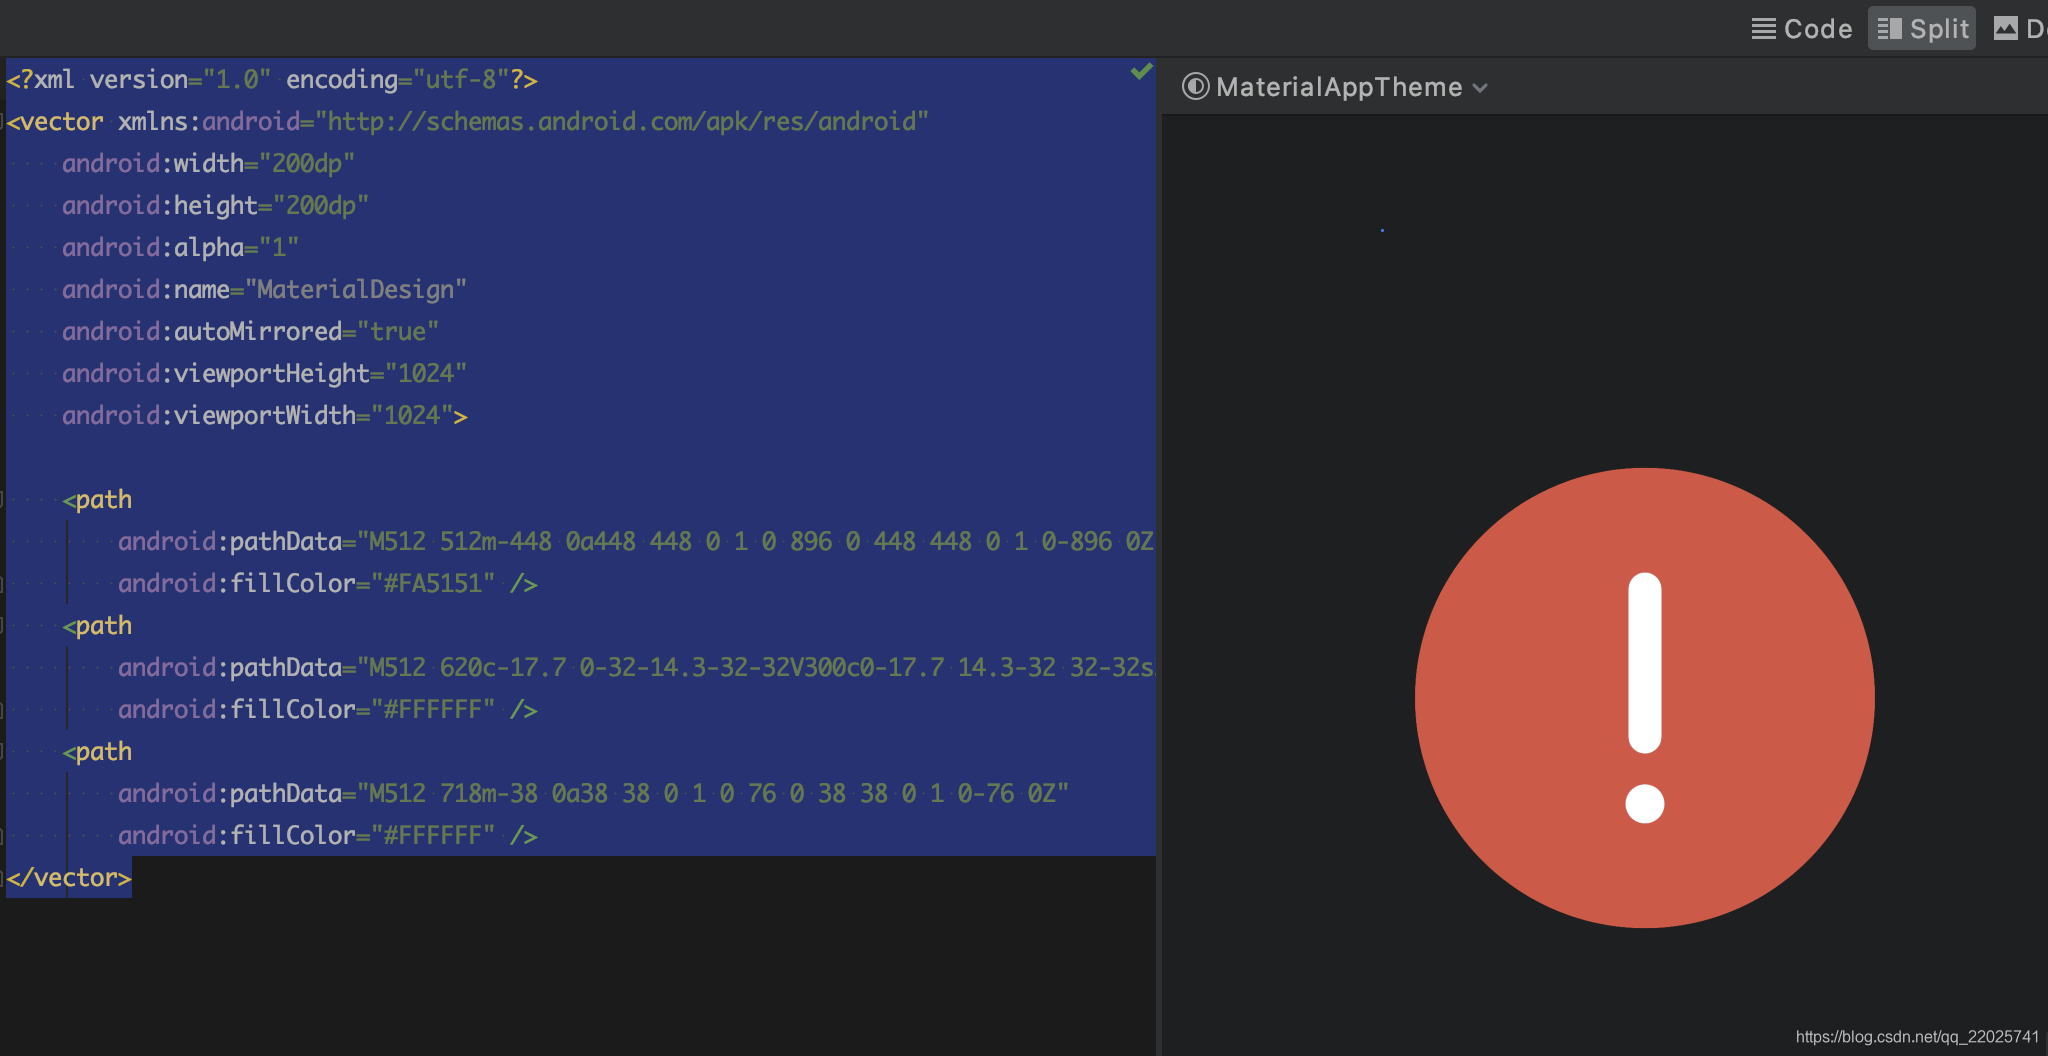This screenshot has height=1056, width=2048.
Task: Collapse the vector tag fold marker
Action: point(4,122)
